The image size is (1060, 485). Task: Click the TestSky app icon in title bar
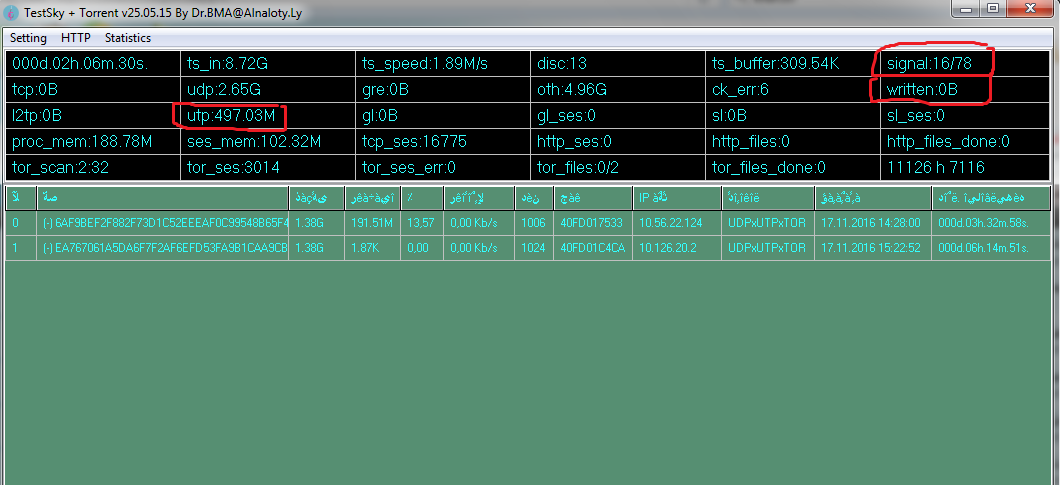[11, 10]
